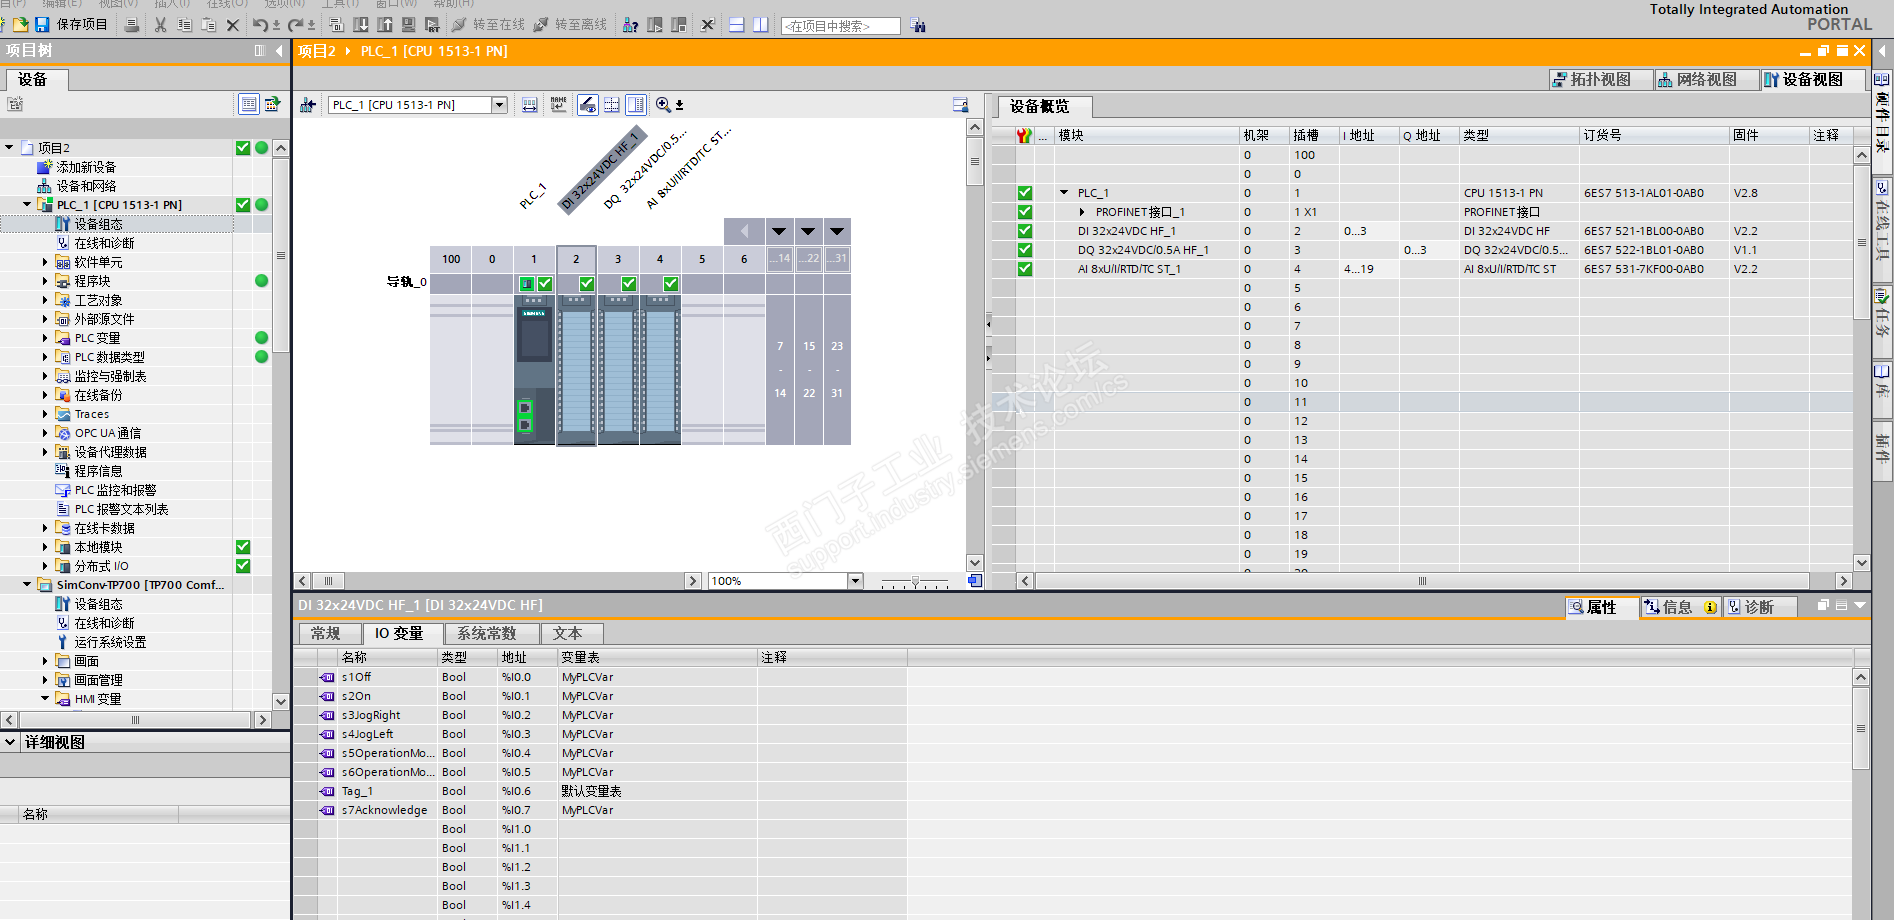Screen dimensions: 1894x920
Task: Click the Save project disk icon
Action: [x=42, y=24]
